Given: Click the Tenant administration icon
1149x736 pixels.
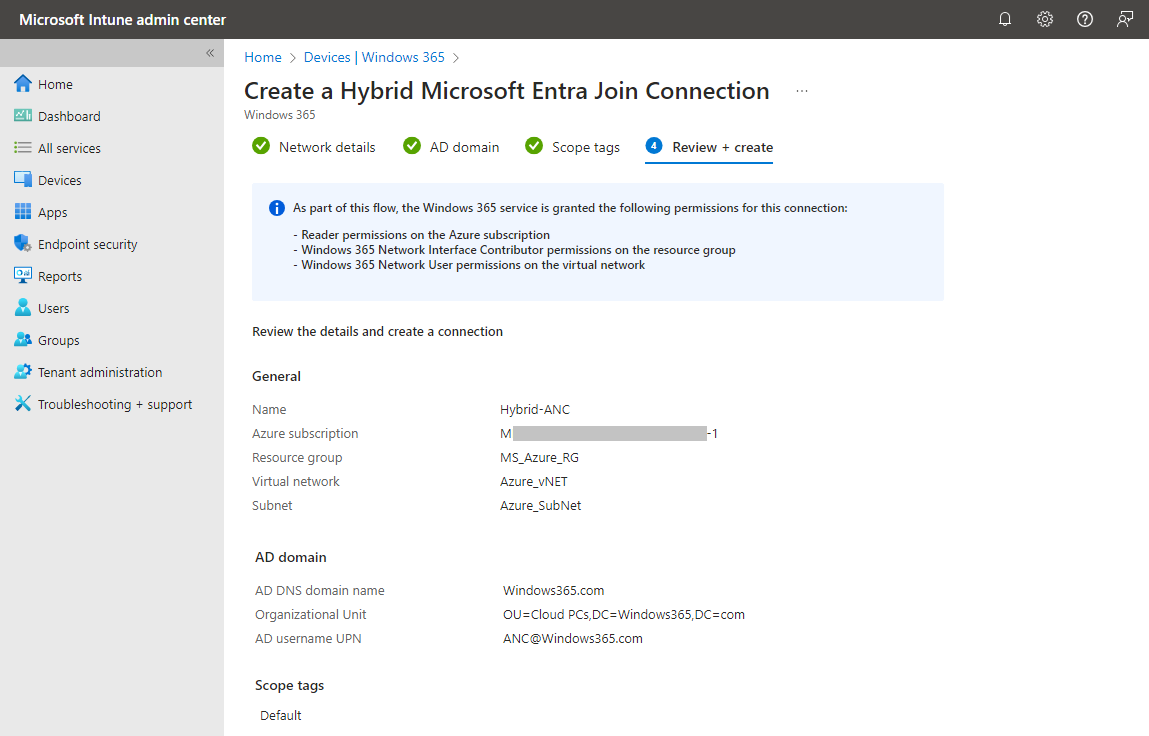Looking at the screenshot, I should (23, 372).
